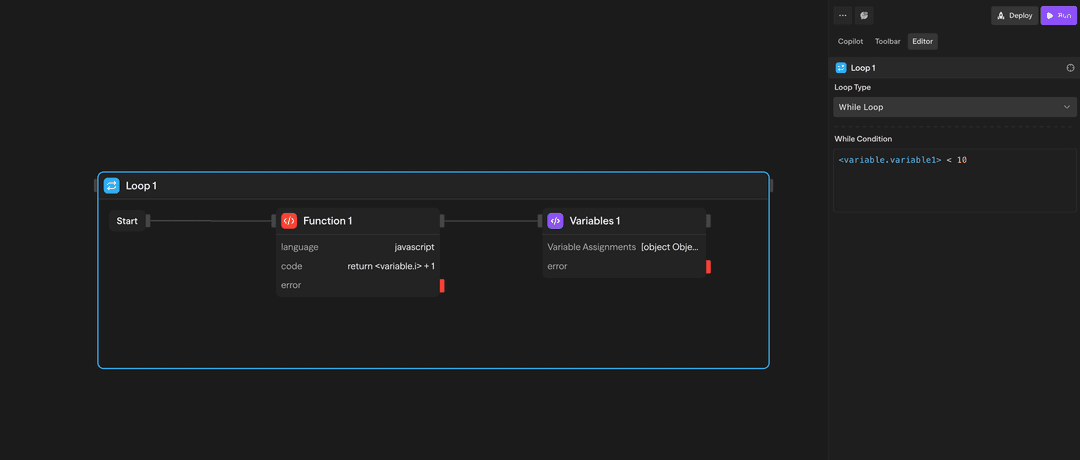The image size is (1080, 460).
Task: Click the red Function 1 code icon
Action: pyautogui.click(x=289, y=221)
